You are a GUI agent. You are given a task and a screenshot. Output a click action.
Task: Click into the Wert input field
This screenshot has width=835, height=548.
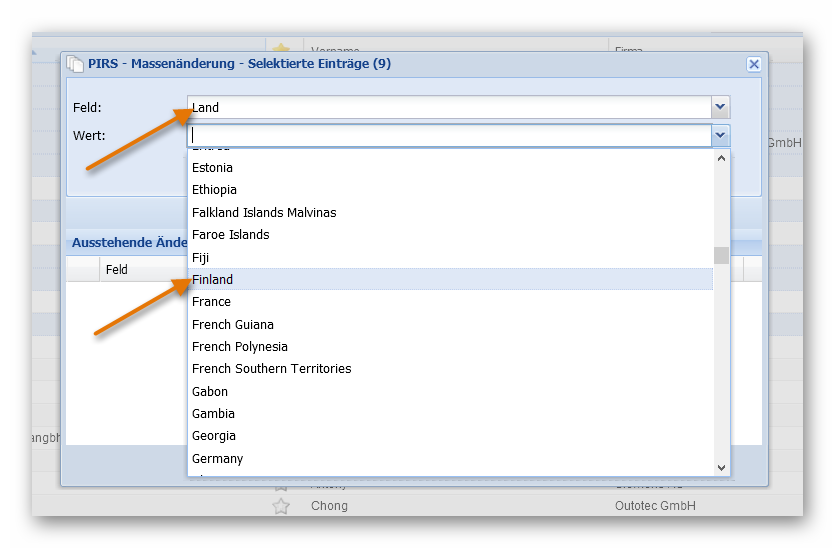tap(450, 135)
